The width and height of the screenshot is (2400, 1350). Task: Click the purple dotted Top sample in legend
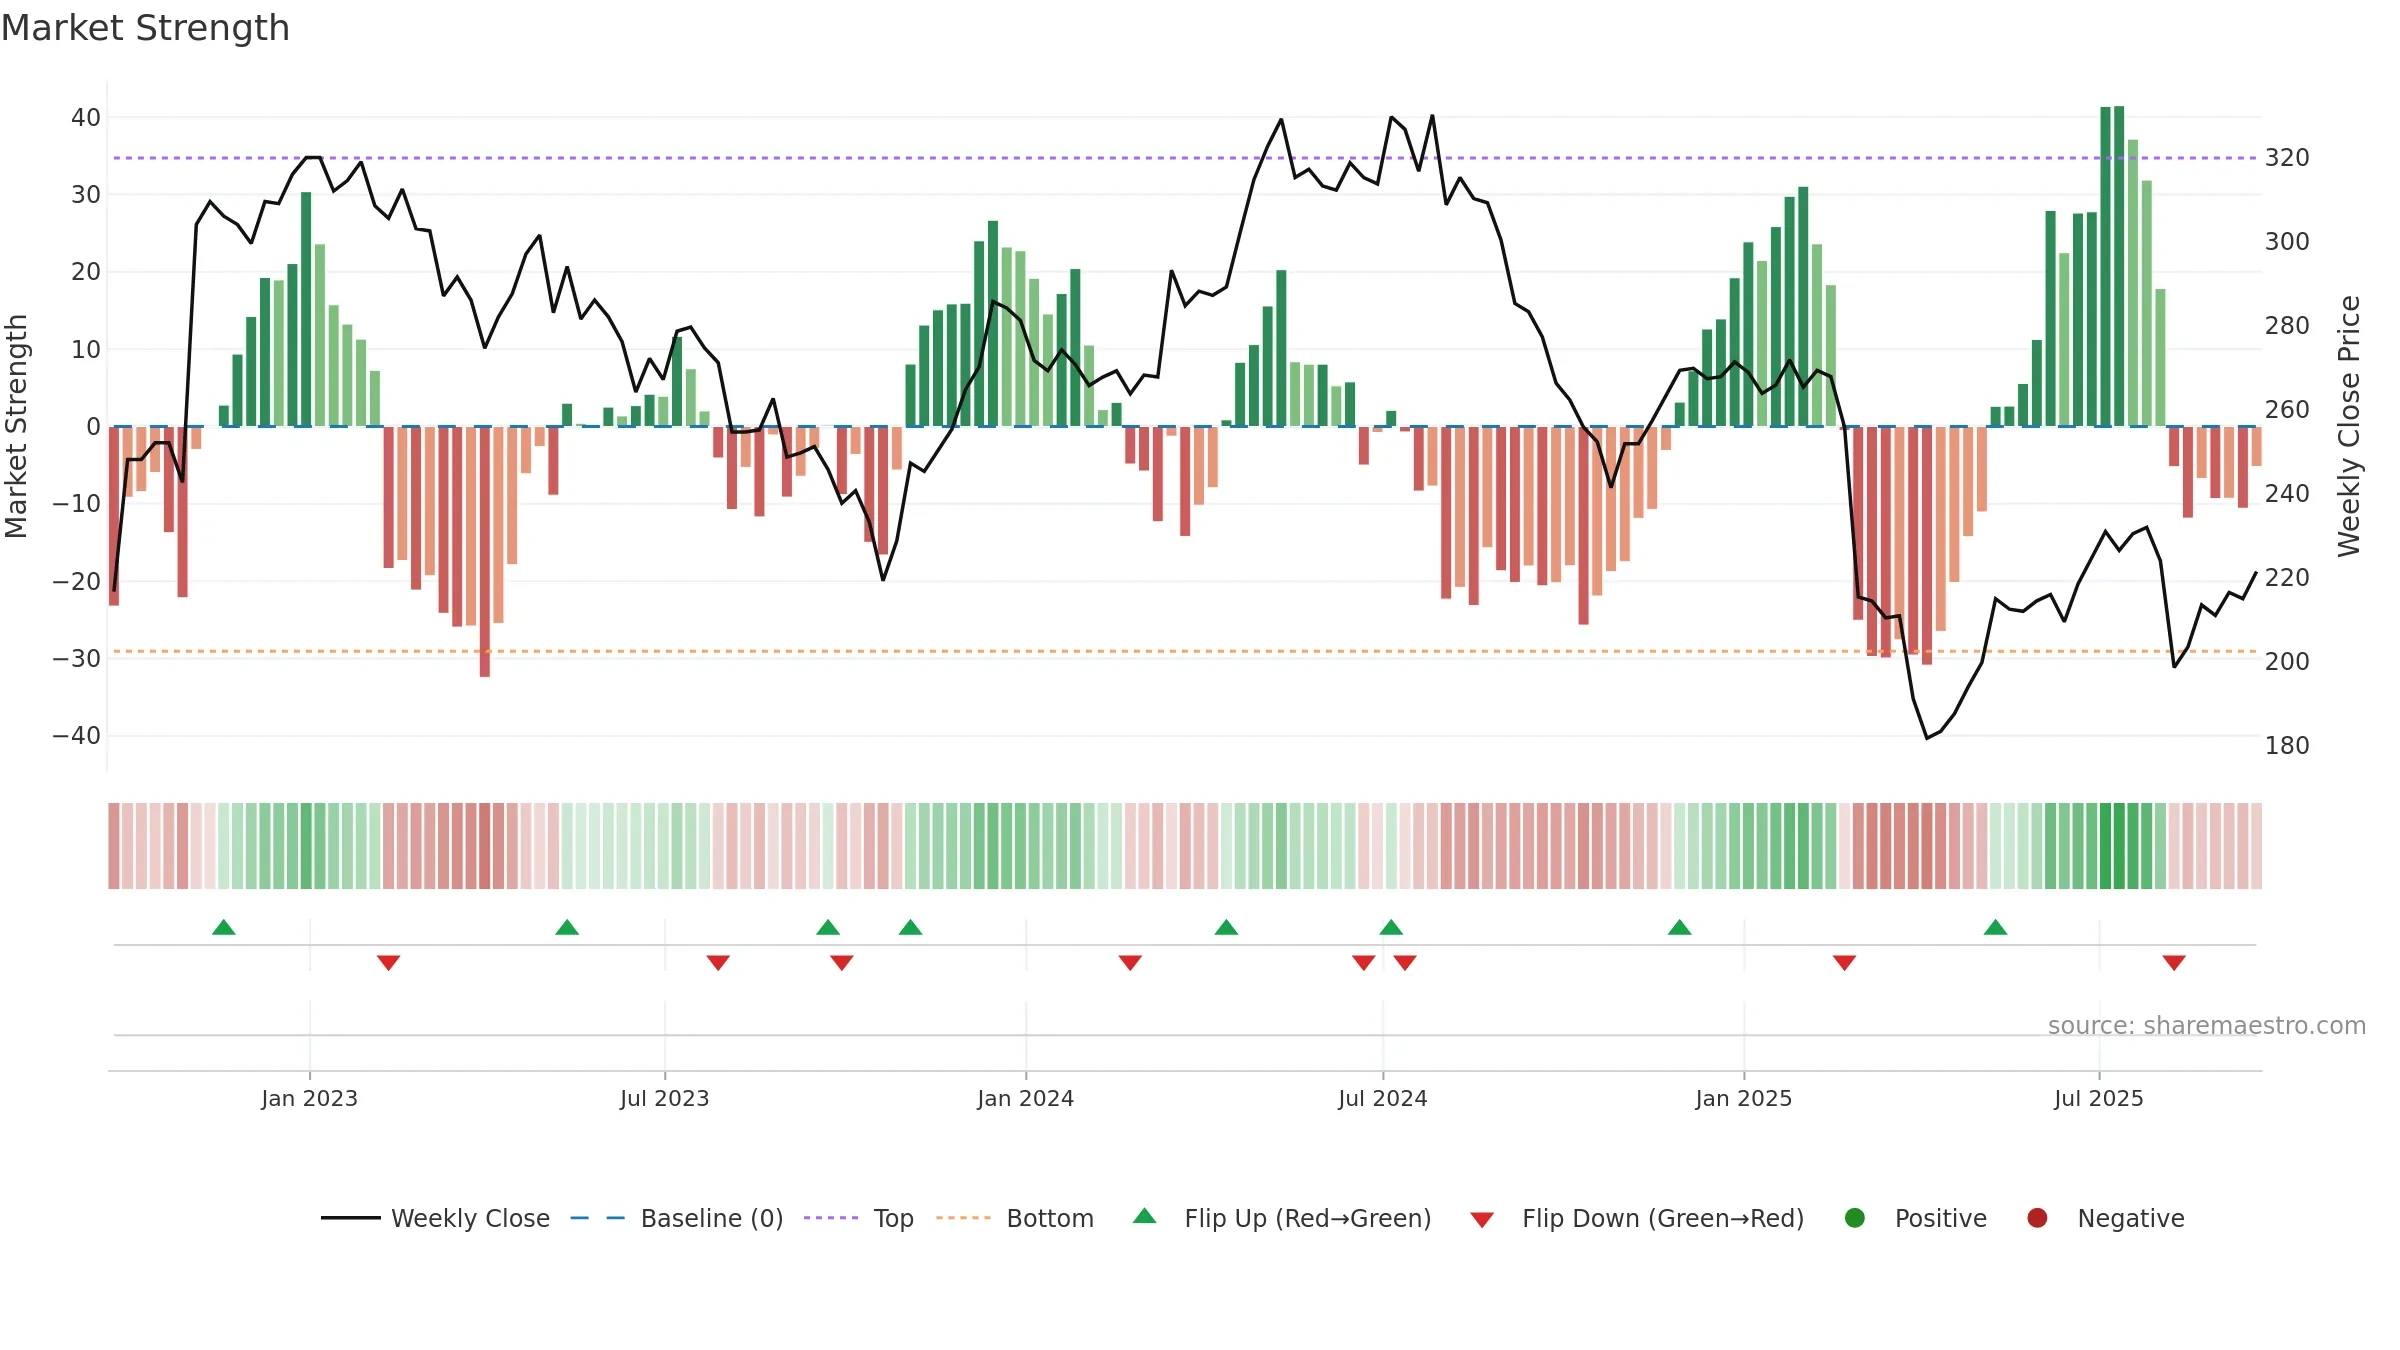click(x=831, y=1218)
